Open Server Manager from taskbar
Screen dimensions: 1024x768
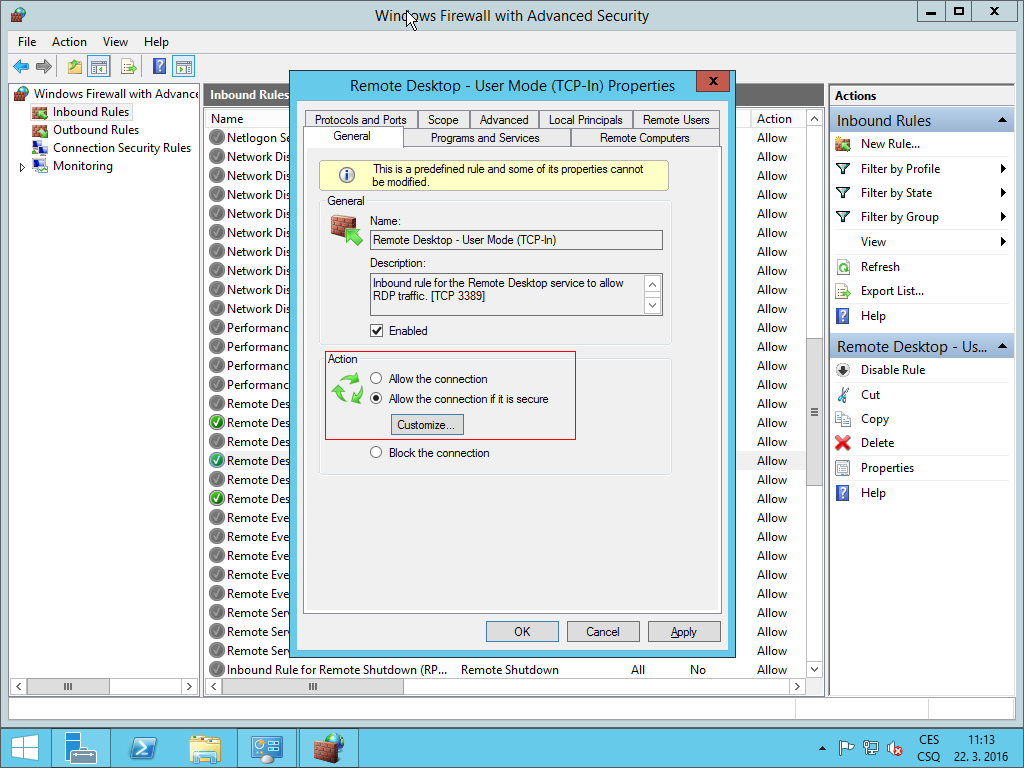coord(81,748)
